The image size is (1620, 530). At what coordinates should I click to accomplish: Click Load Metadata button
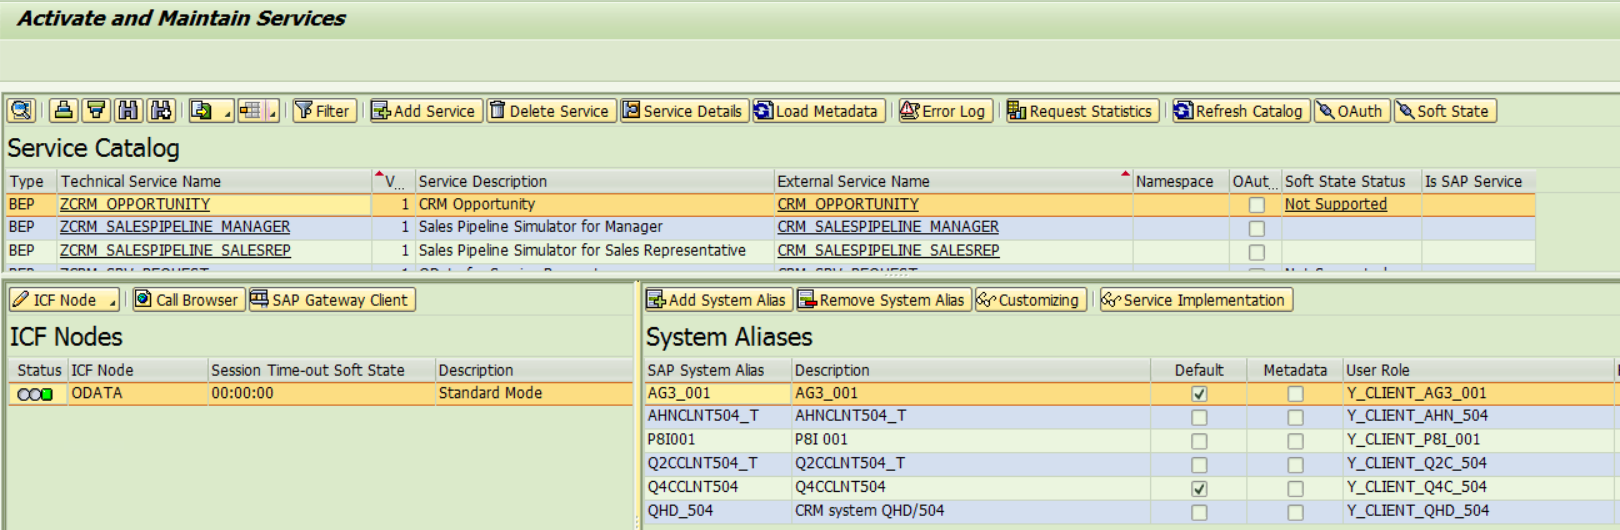pos(817,111)
